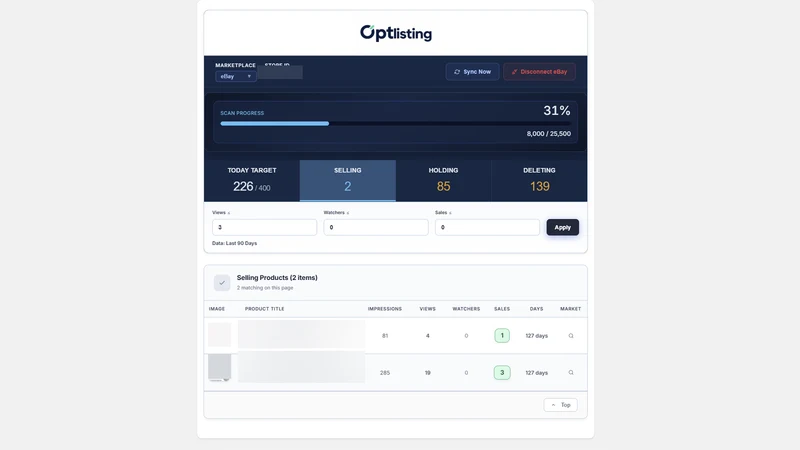The image size is (800, 450).
Task: Click the scan progress bar
Action: tap(395, 123)
